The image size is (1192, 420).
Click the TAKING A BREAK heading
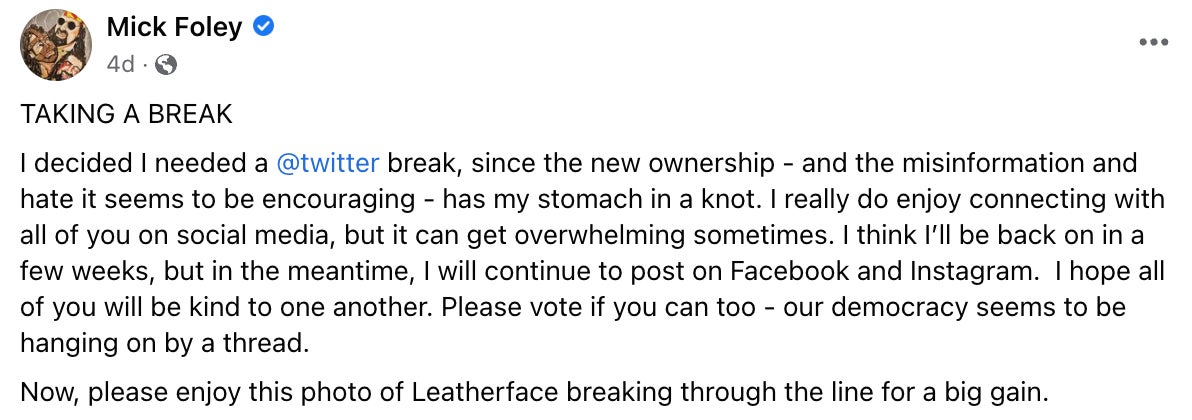click(x=126, y=114)
